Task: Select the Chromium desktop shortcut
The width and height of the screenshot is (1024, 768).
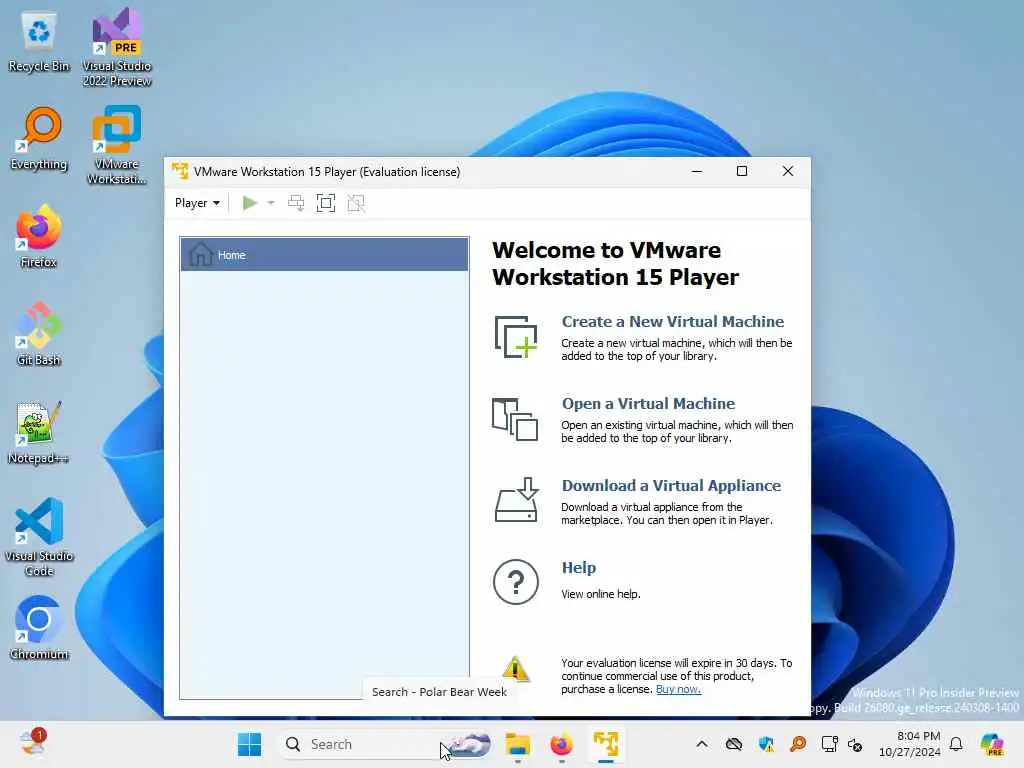Action: (39, 628)
